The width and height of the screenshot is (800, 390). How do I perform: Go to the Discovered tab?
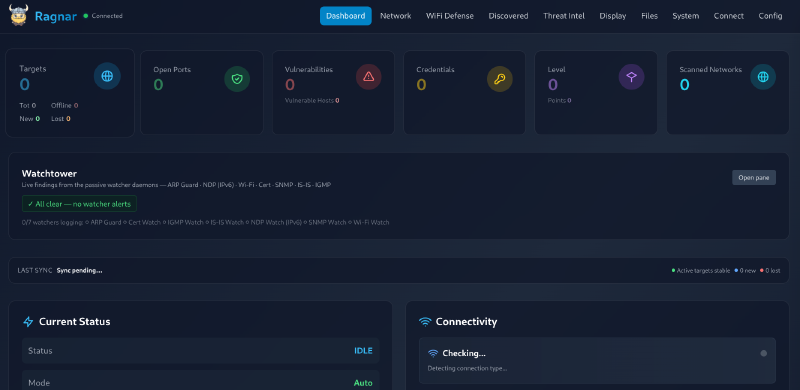point(508,16)
